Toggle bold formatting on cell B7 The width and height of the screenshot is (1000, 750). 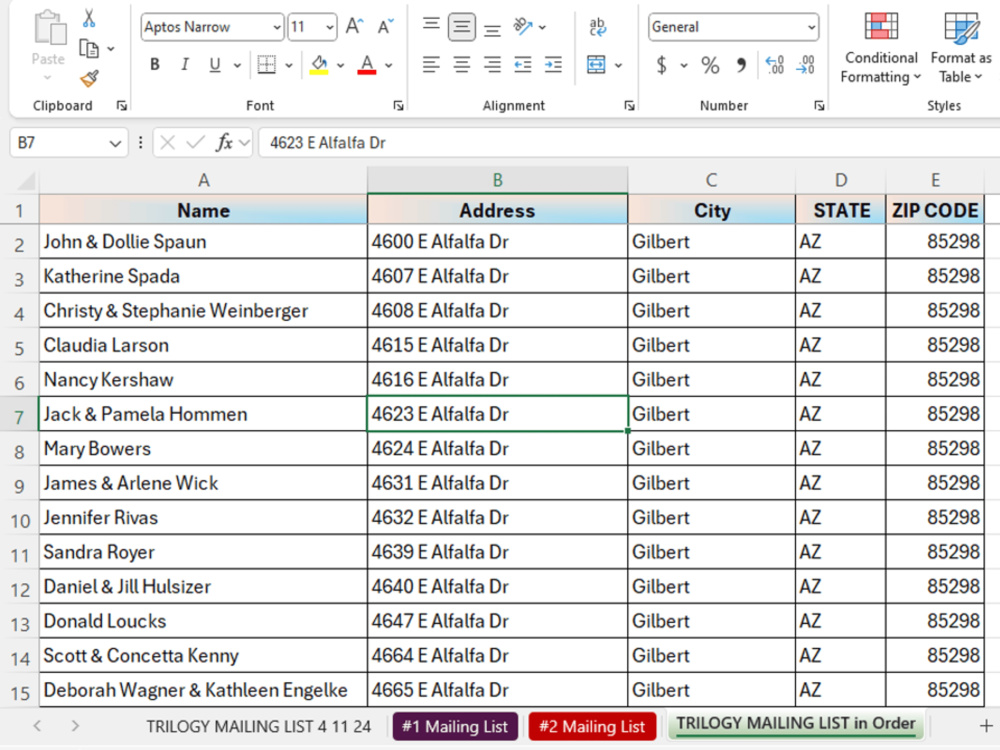(155, 64)
